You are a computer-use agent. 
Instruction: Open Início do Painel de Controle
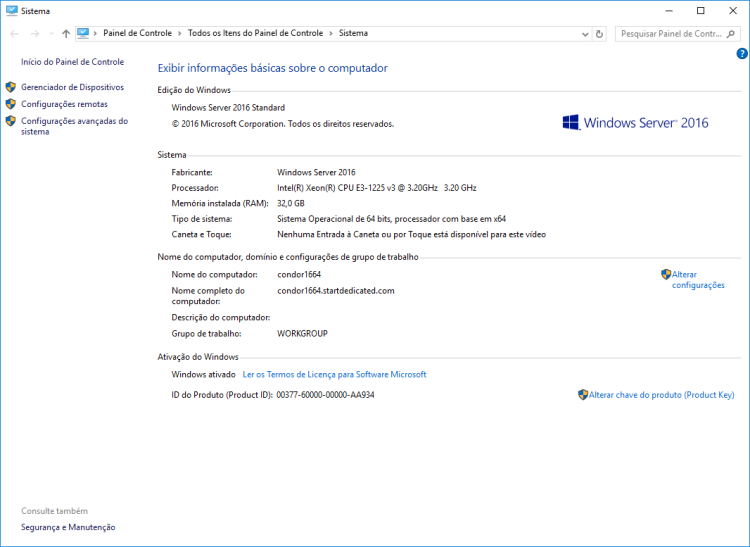pyautogui.click(x=72, y=62)
